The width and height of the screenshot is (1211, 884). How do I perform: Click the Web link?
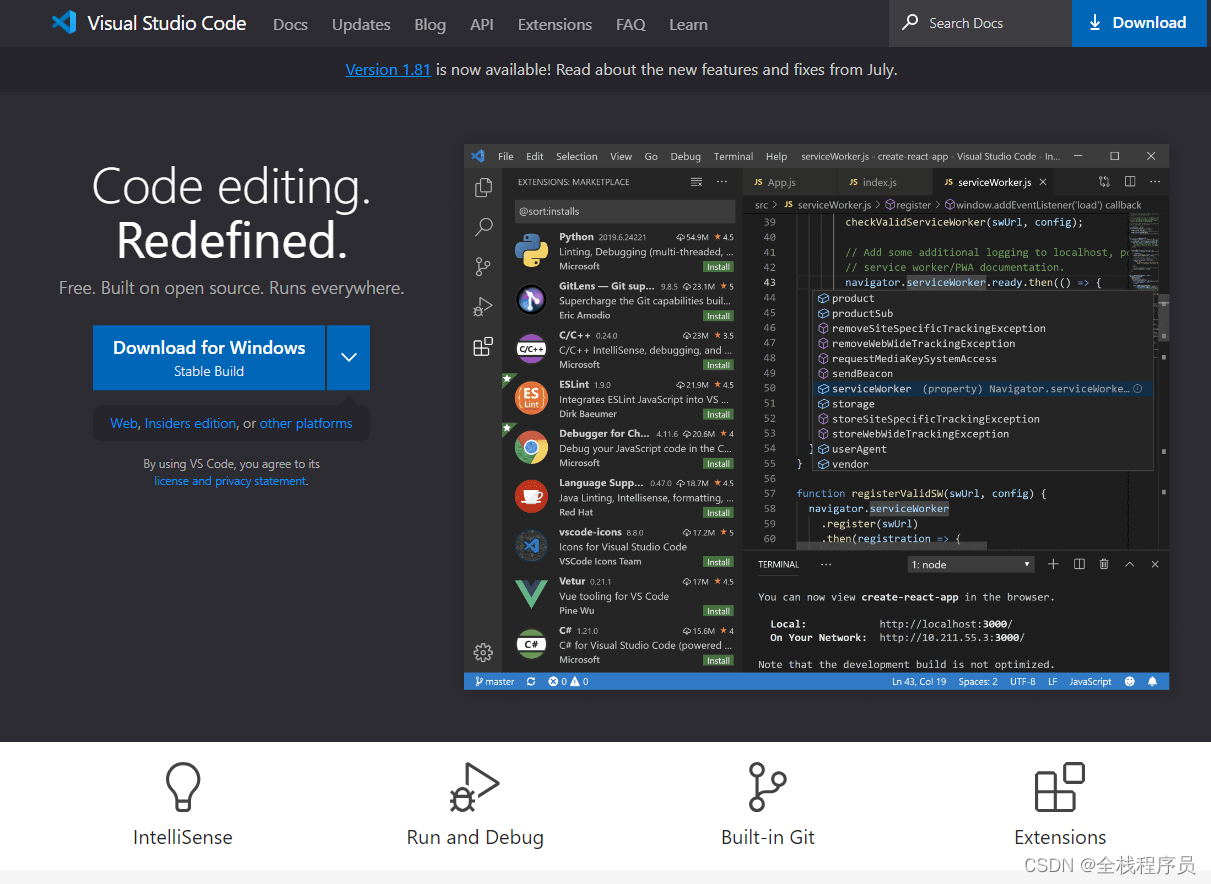(124, 423)
